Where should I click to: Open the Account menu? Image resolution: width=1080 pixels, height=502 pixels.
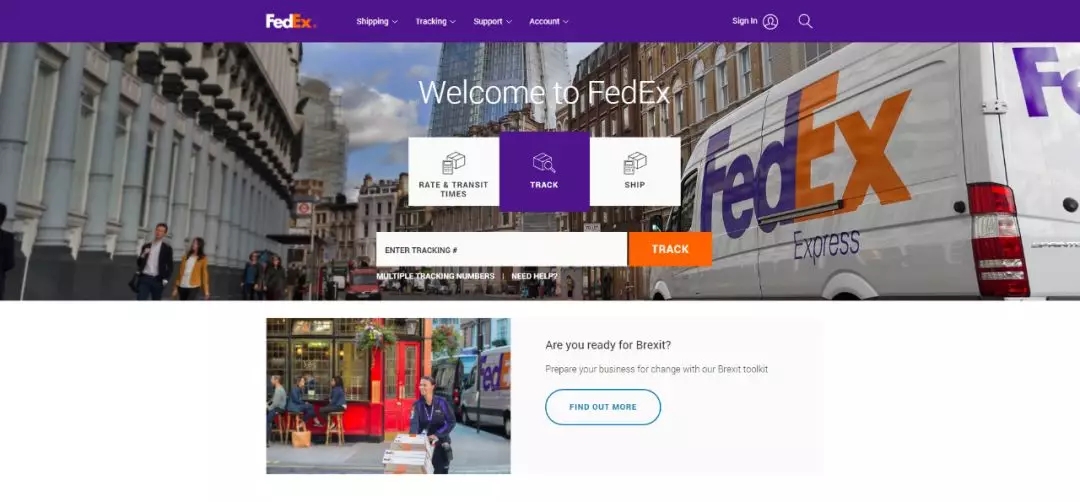pos(549,21)
